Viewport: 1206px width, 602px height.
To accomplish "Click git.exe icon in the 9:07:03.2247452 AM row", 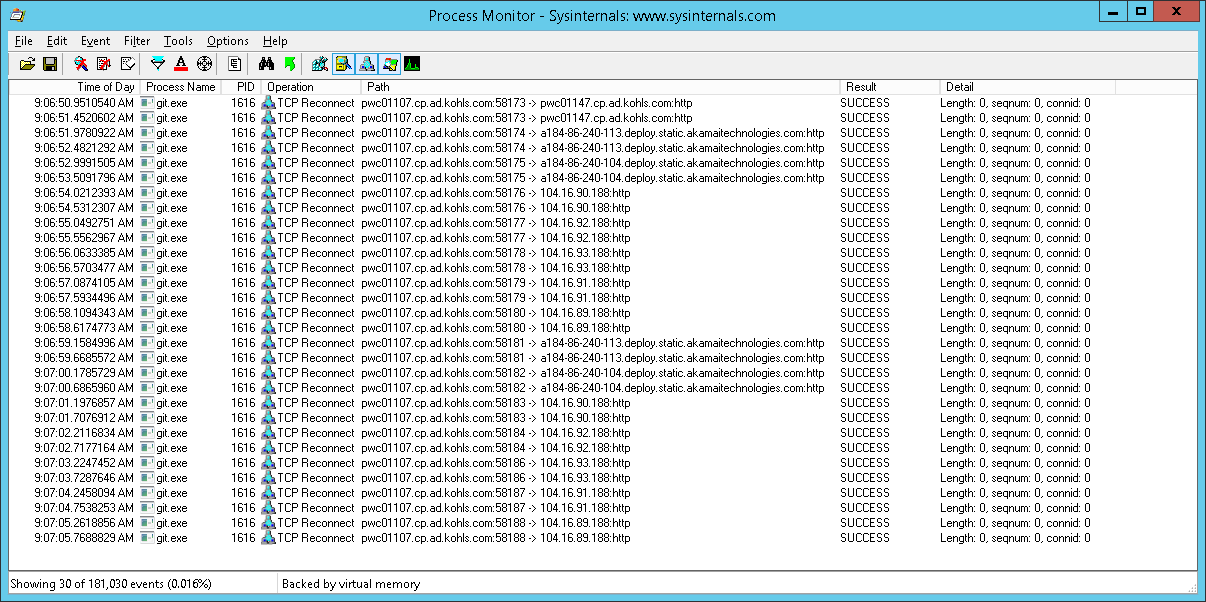I will point(147,463).
